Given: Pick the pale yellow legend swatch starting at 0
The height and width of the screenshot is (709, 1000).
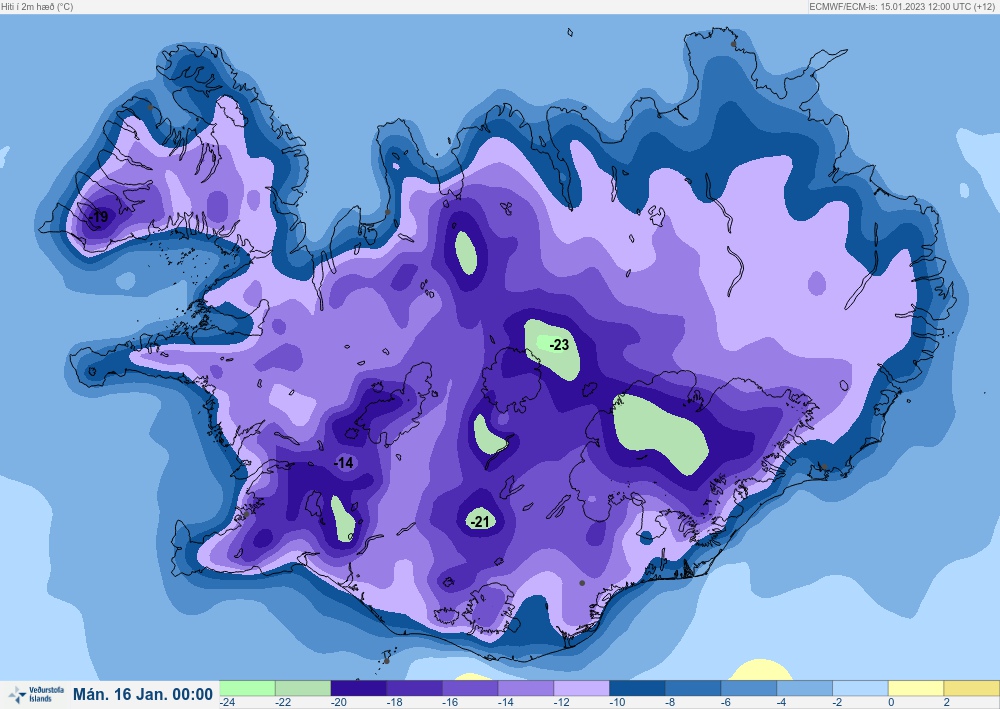Looking at the screenshot, I should [x=916, y=688].
